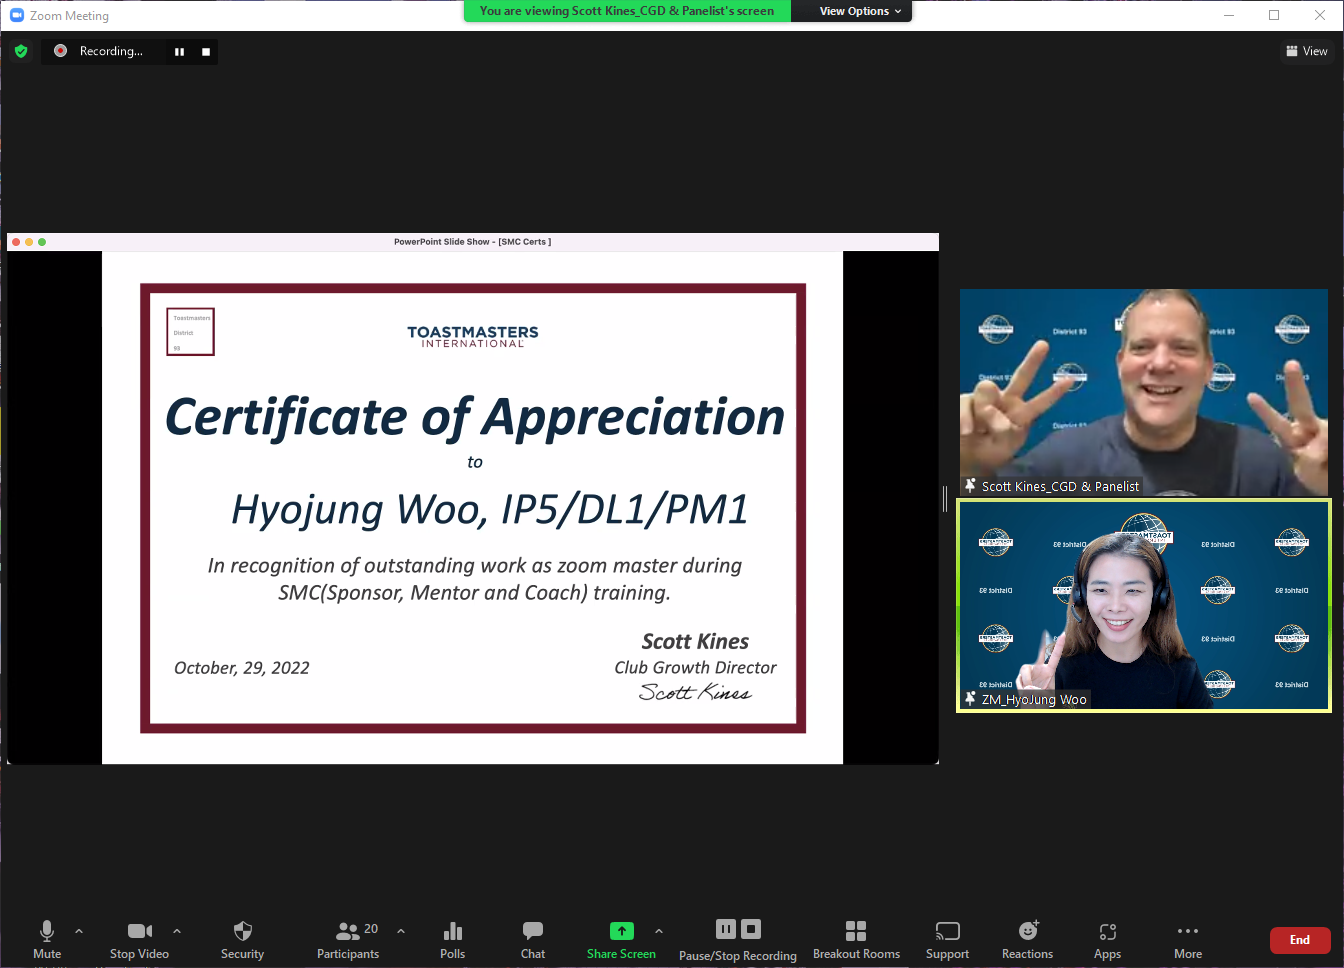Viewport: 1344px width, 968px height.
Task: Open Reactions smiley menu
Action: click(1027, 939)
